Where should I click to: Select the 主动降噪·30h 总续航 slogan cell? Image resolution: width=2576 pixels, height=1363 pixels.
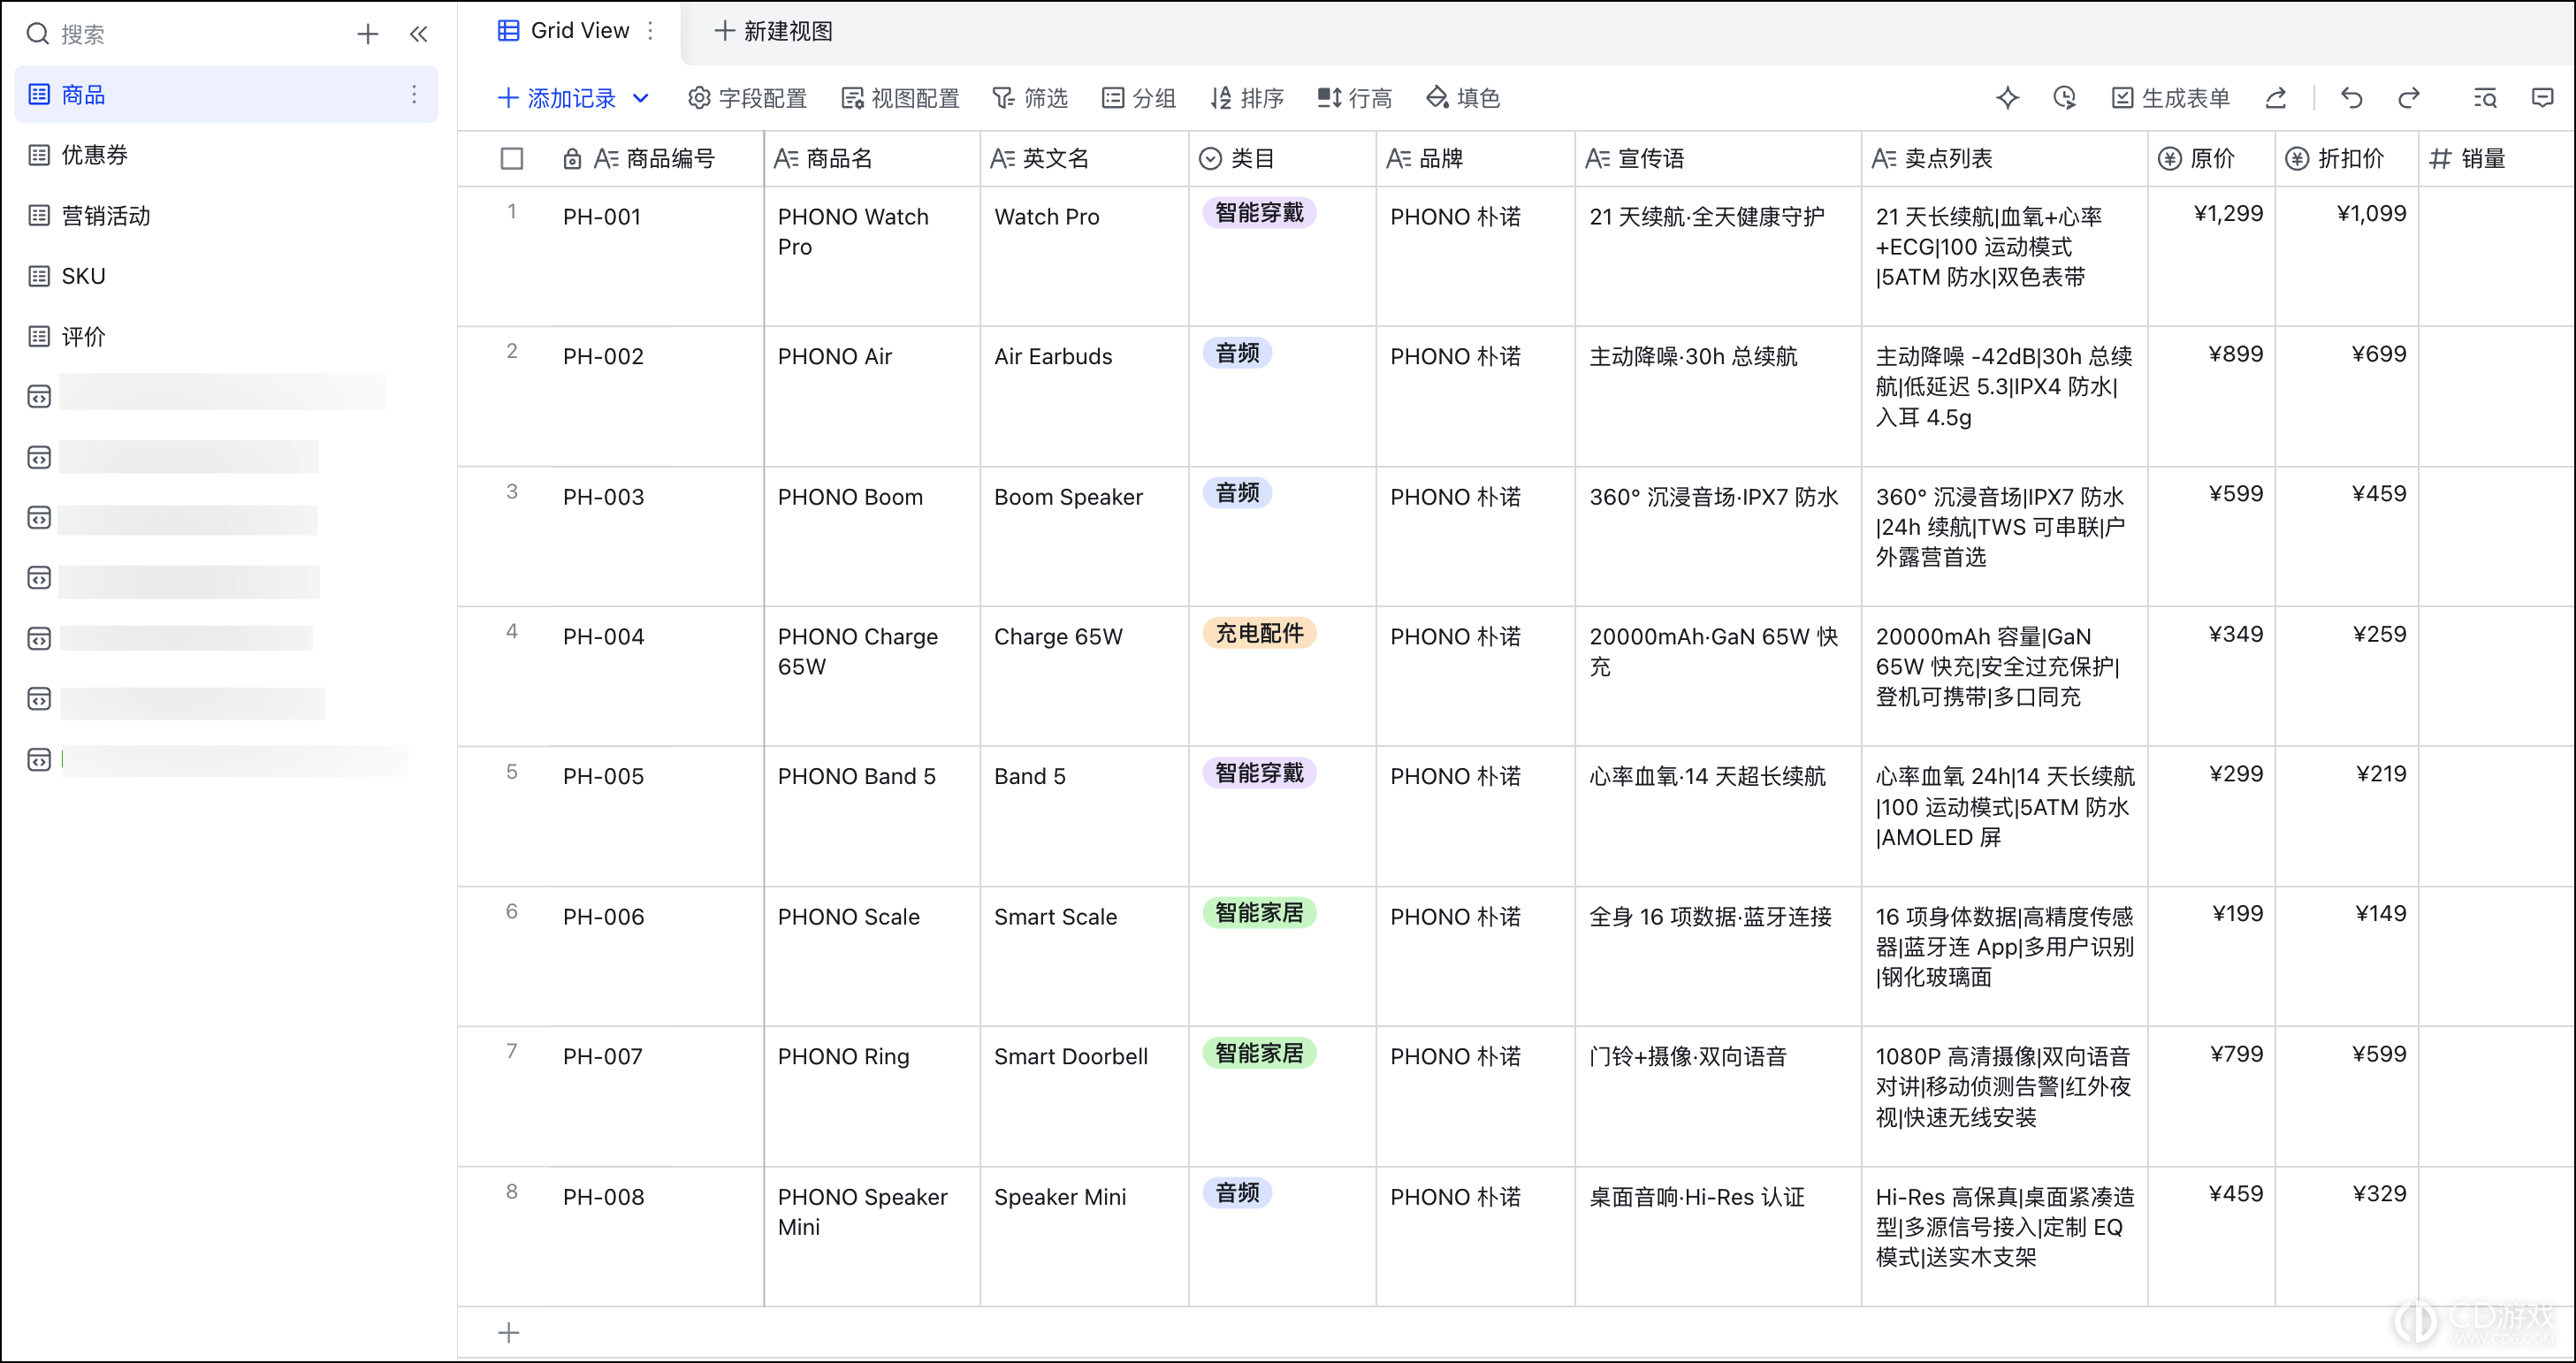(1718, 396)
